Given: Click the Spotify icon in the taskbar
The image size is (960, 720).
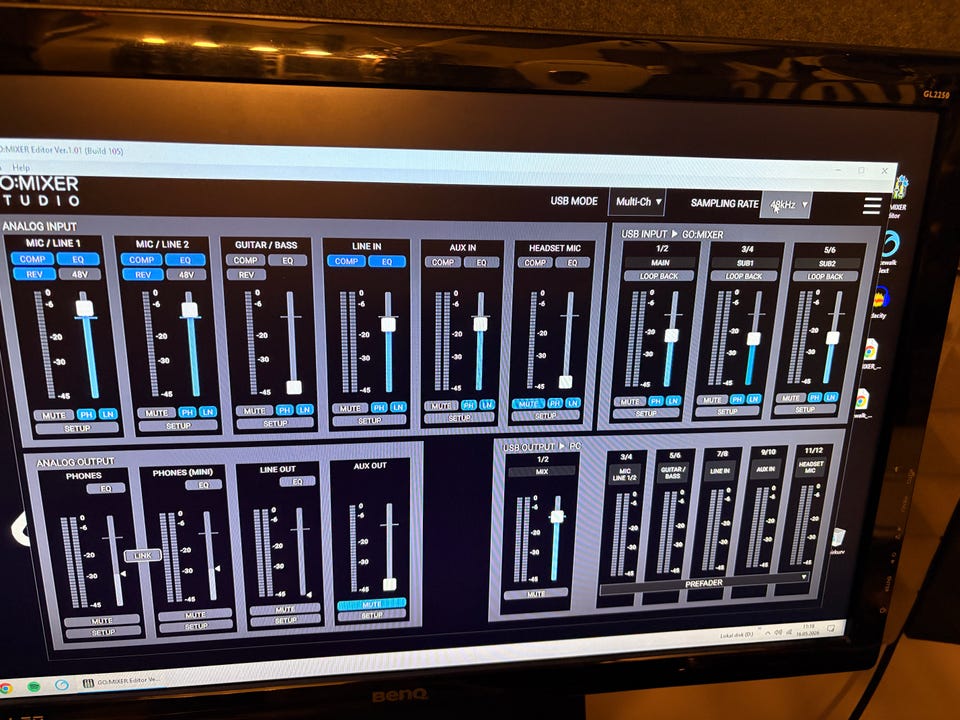Looking at the screenshot, I should 34,686.
